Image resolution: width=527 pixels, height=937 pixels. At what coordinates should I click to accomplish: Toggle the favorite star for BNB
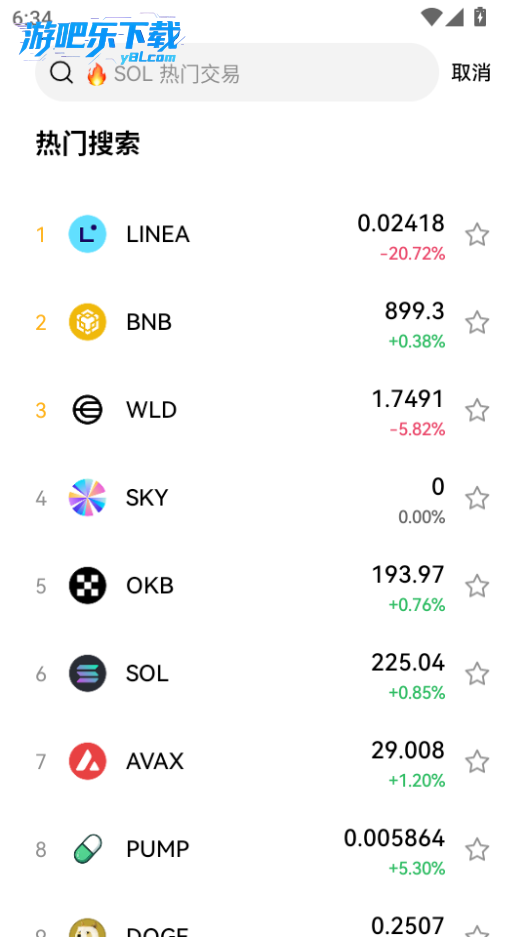coord(477,323)
